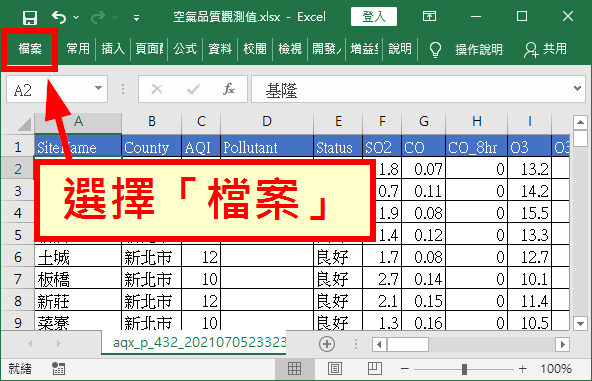592x381 pixels.
Task: Expand the Name Box dropdown arrow
Action: 98,88
